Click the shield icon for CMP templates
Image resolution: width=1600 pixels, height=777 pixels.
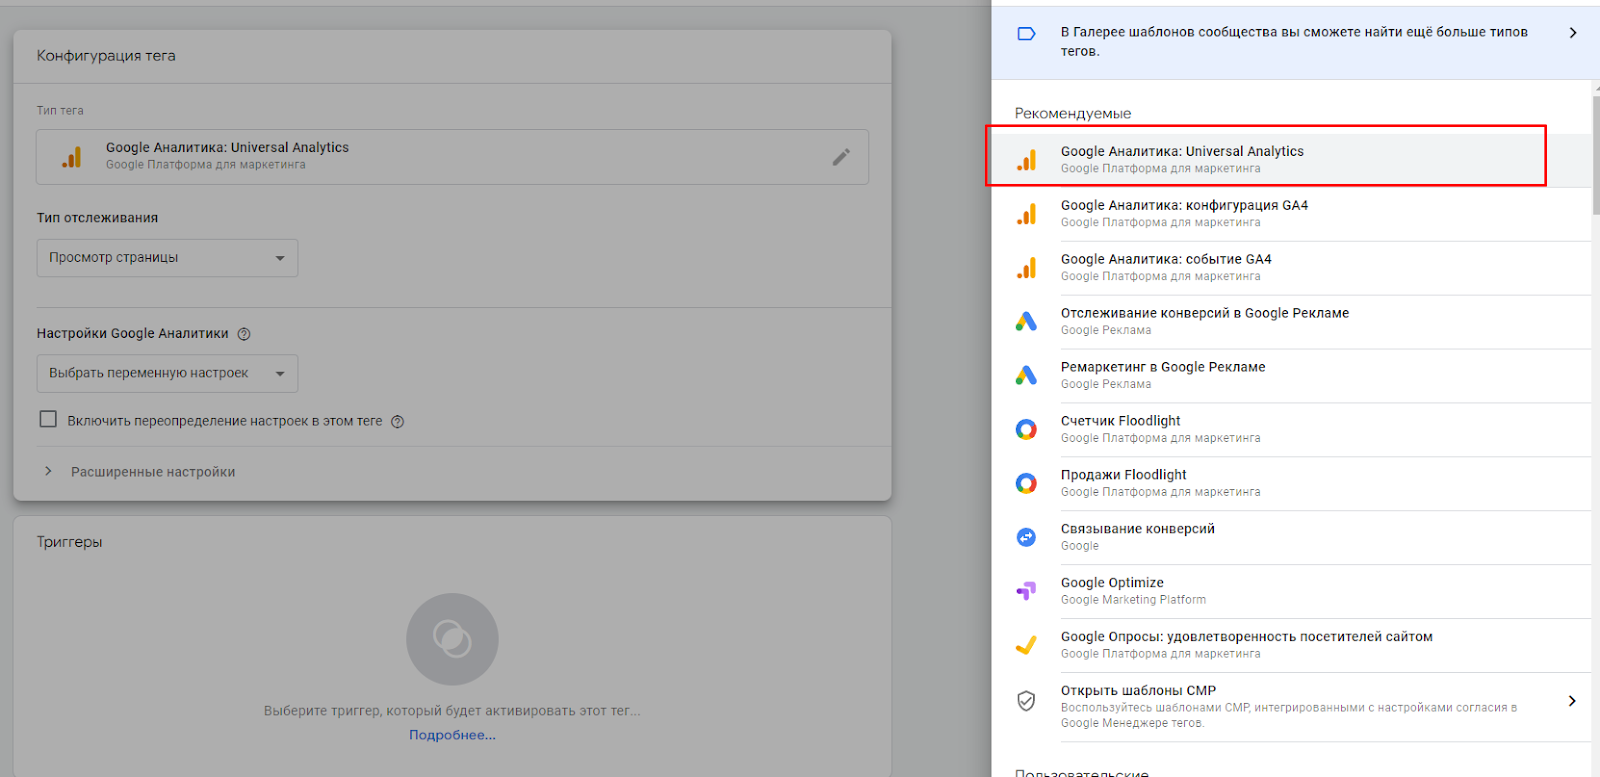pyautogui.click(x=1026, y=701)
